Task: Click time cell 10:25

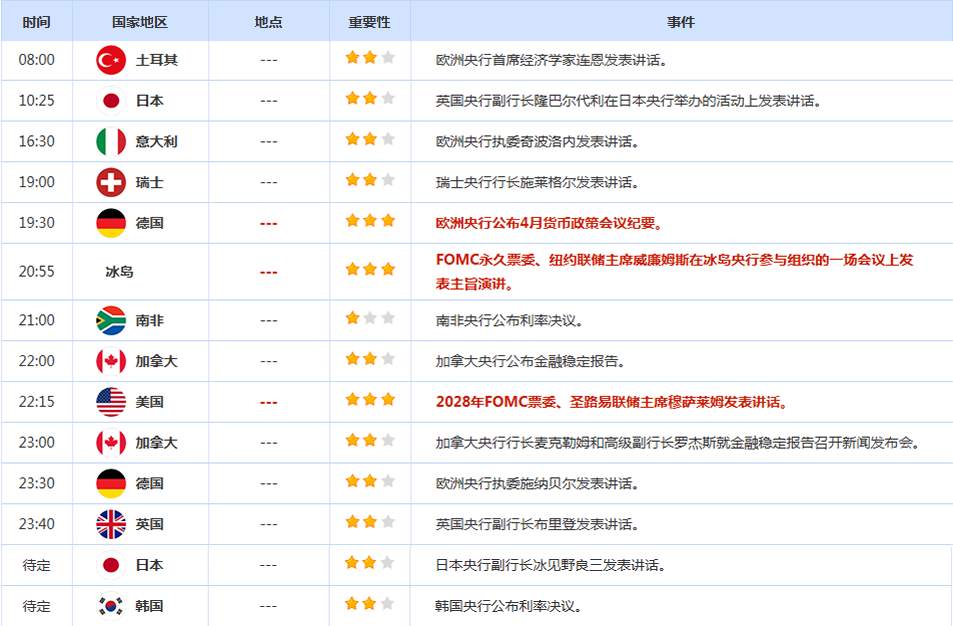Action: pos(36,100)
